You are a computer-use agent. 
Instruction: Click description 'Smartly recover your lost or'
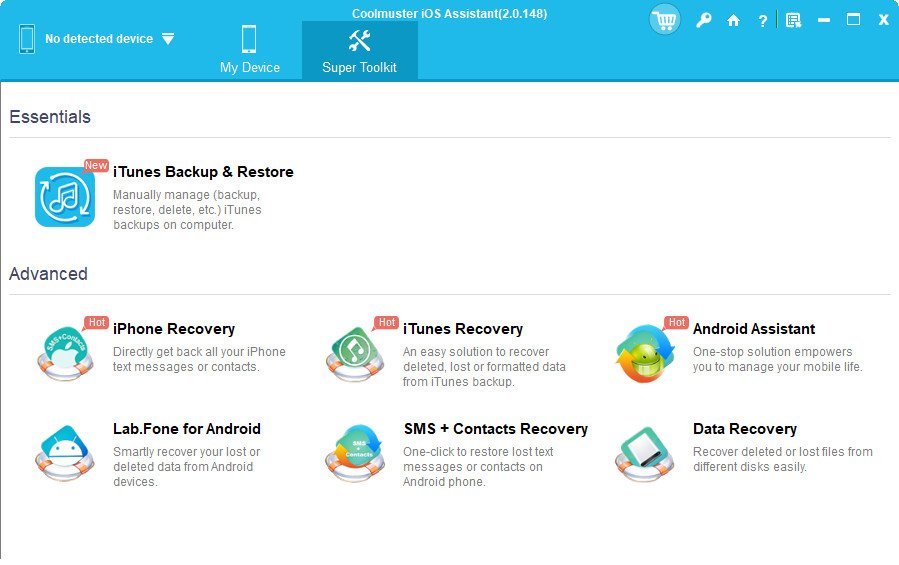186,451
